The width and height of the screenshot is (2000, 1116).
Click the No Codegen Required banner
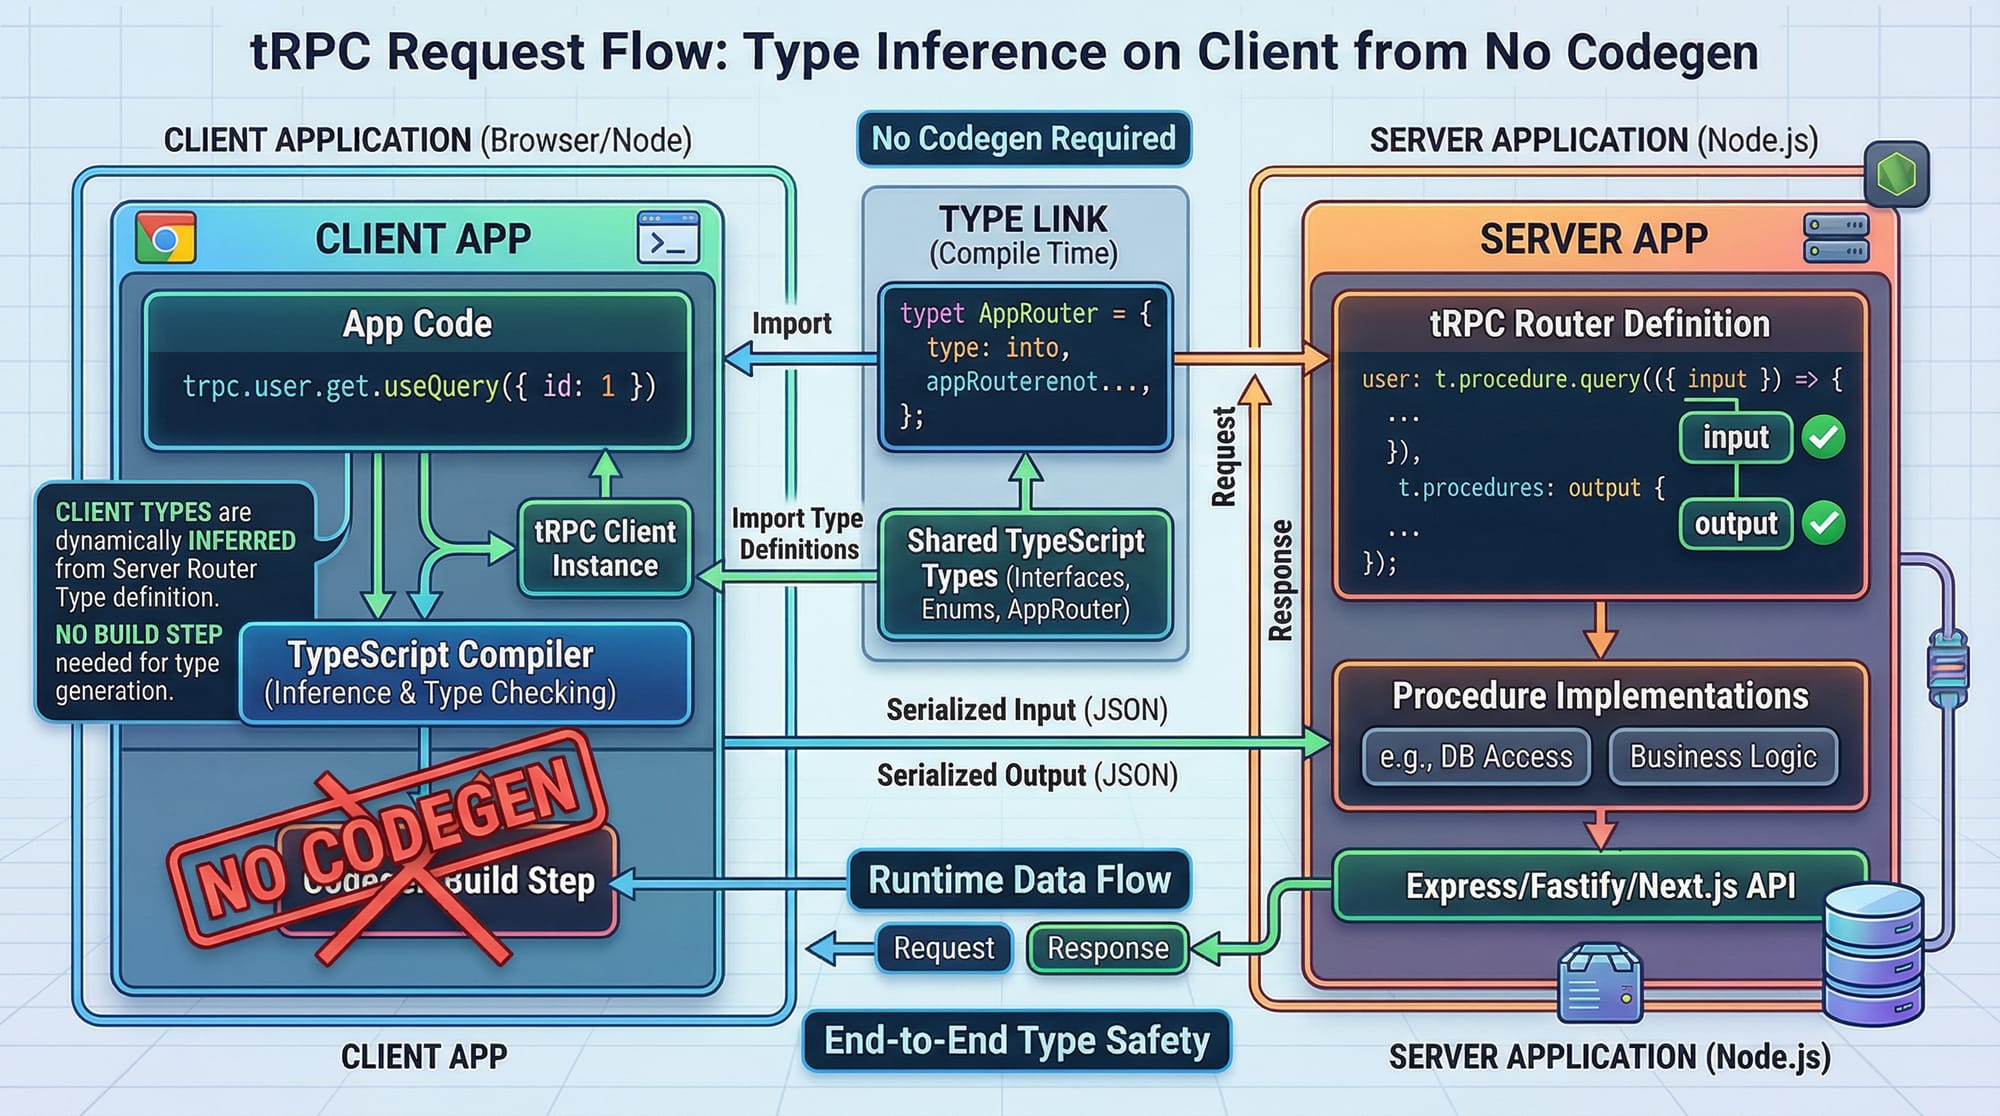tap(1023, 138)
